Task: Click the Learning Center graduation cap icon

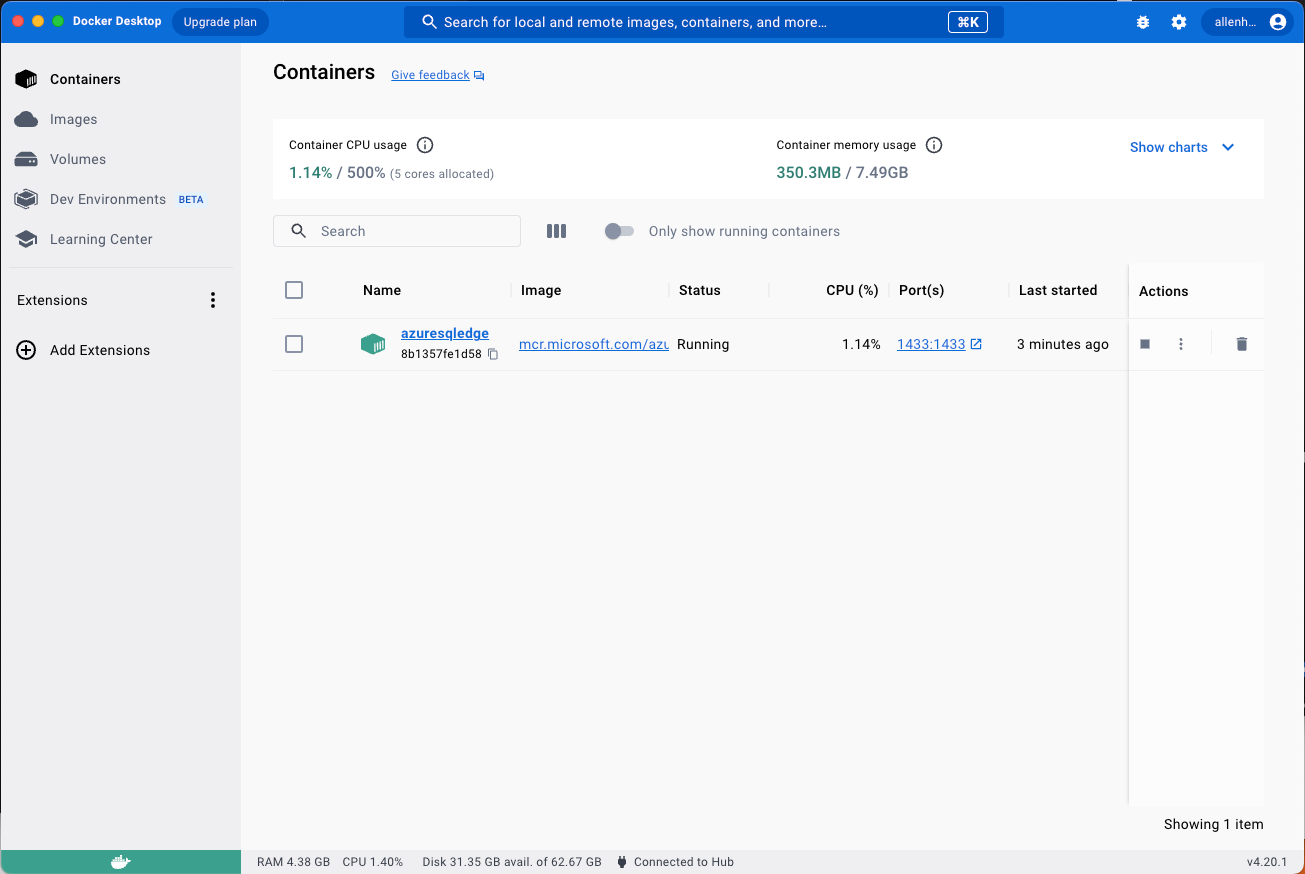Action: 26,239
